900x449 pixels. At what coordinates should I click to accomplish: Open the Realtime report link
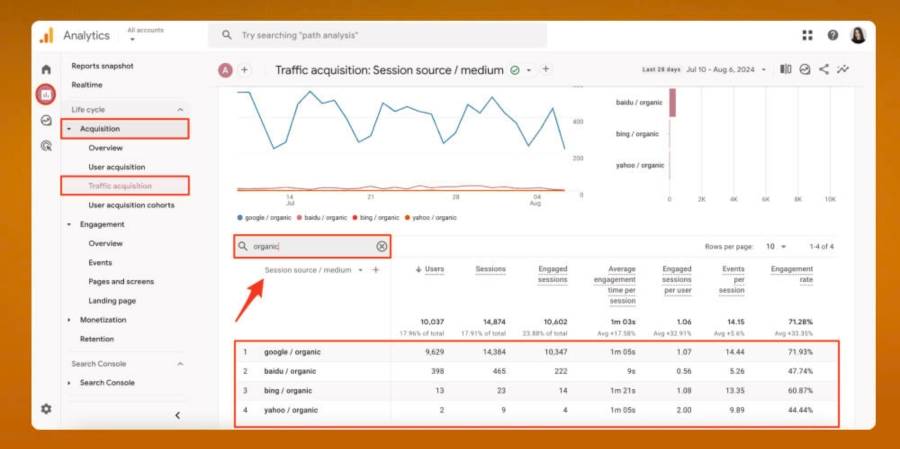tap(87, 85)
